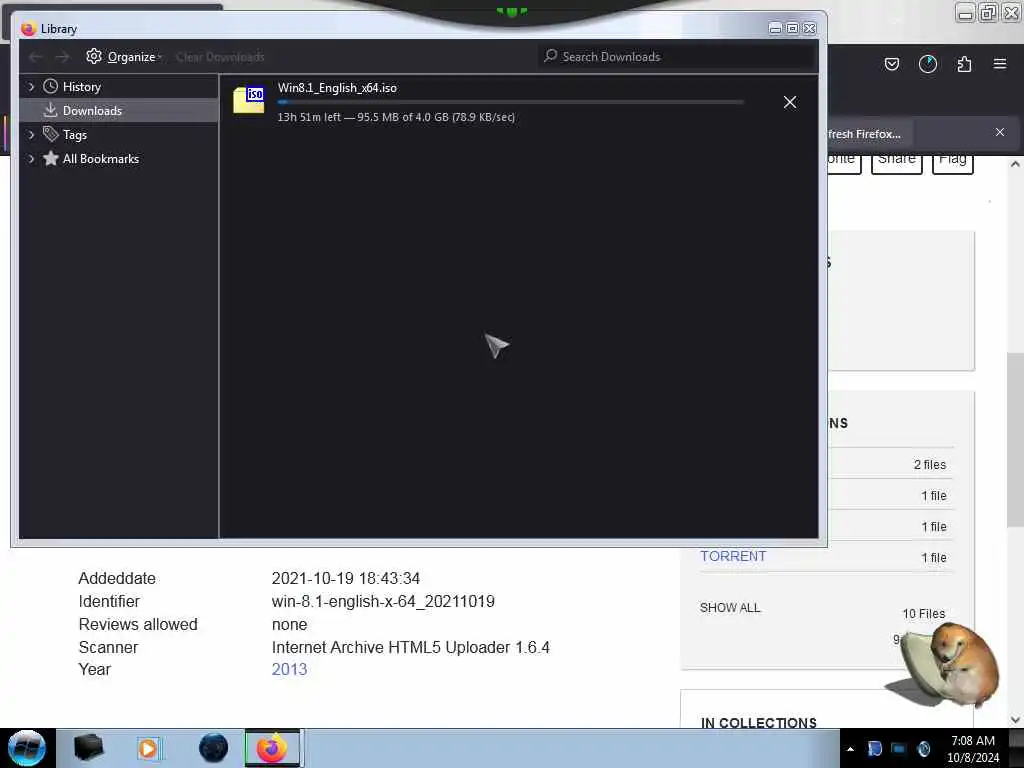
Task: Click the Addeddate value 2021-10-19 18:43:34
Action: point(345,579)
